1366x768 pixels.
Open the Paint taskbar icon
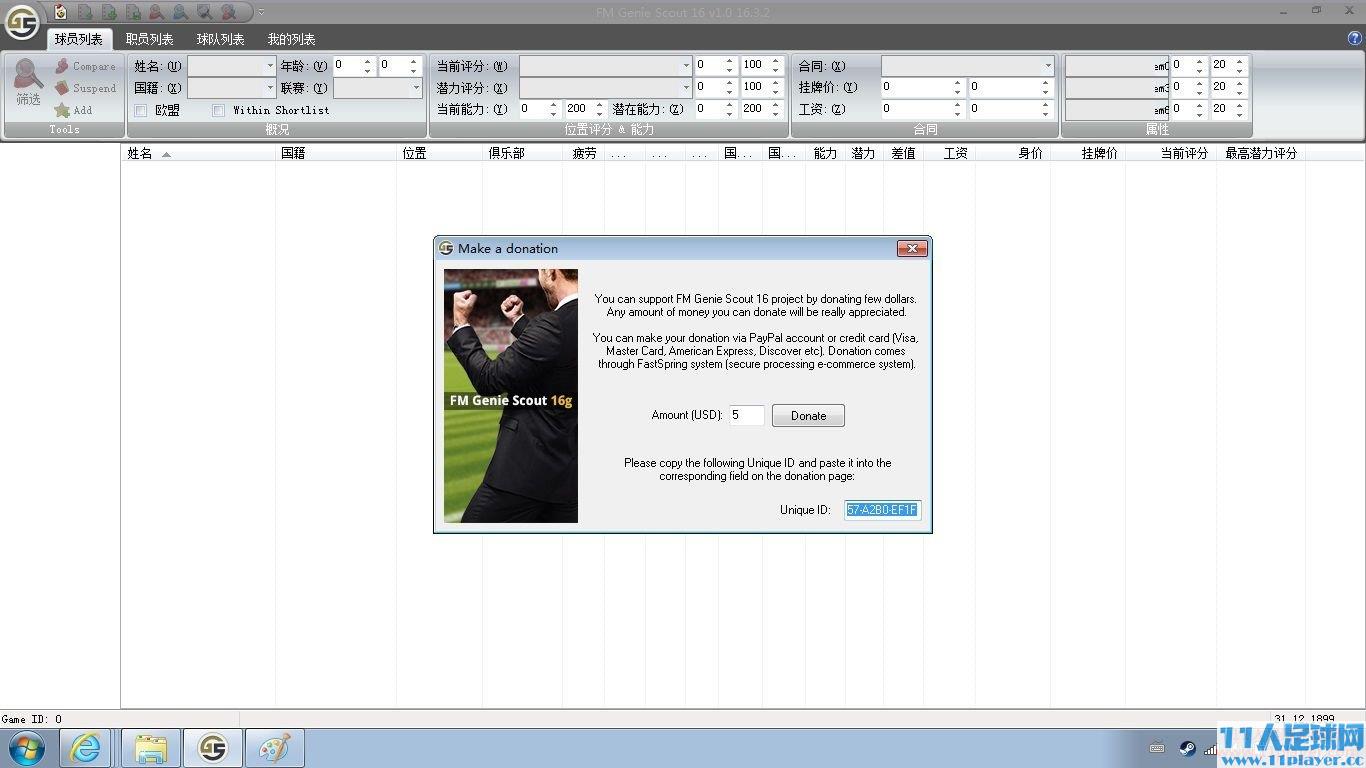(274, 748)
